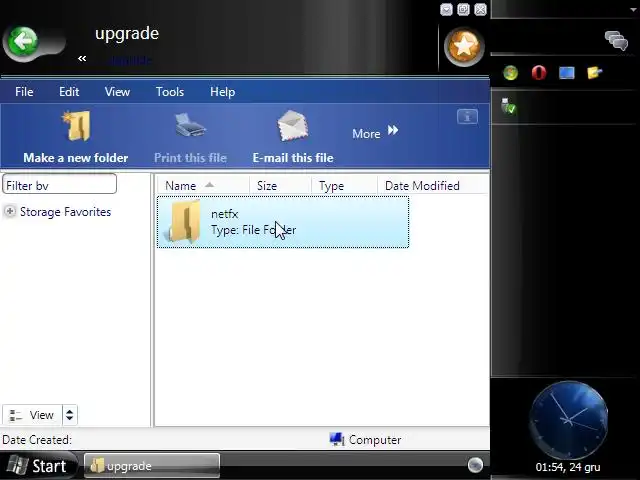The image size is (640, 480).
Task: Open the View menu in menu bar
Action: pos(117,91)
